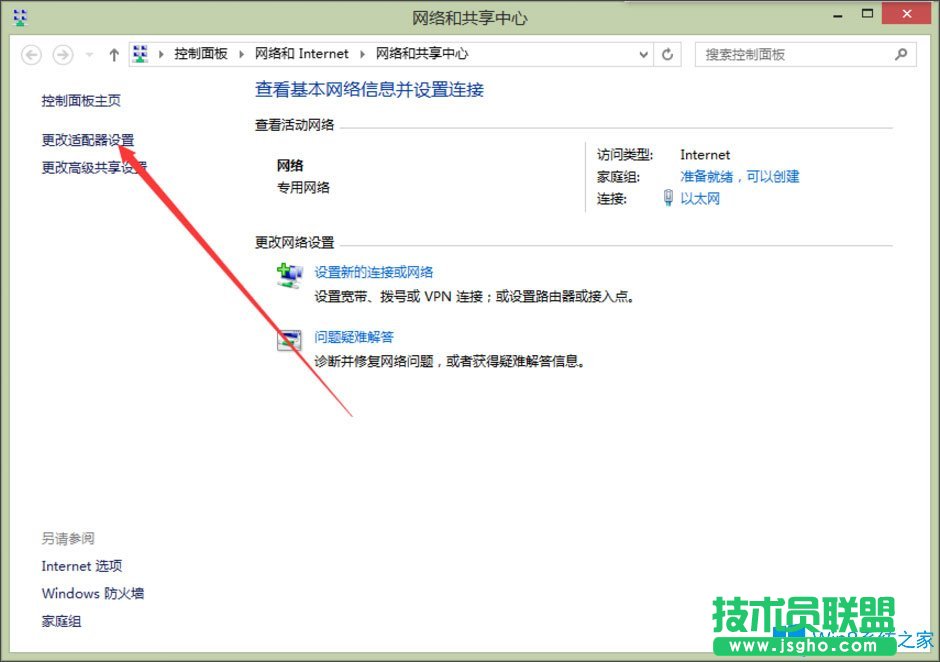The image size is (940, 662).
Task: Click the navigate back arrow
Action: pyautogui.click(x=30, y=55)
